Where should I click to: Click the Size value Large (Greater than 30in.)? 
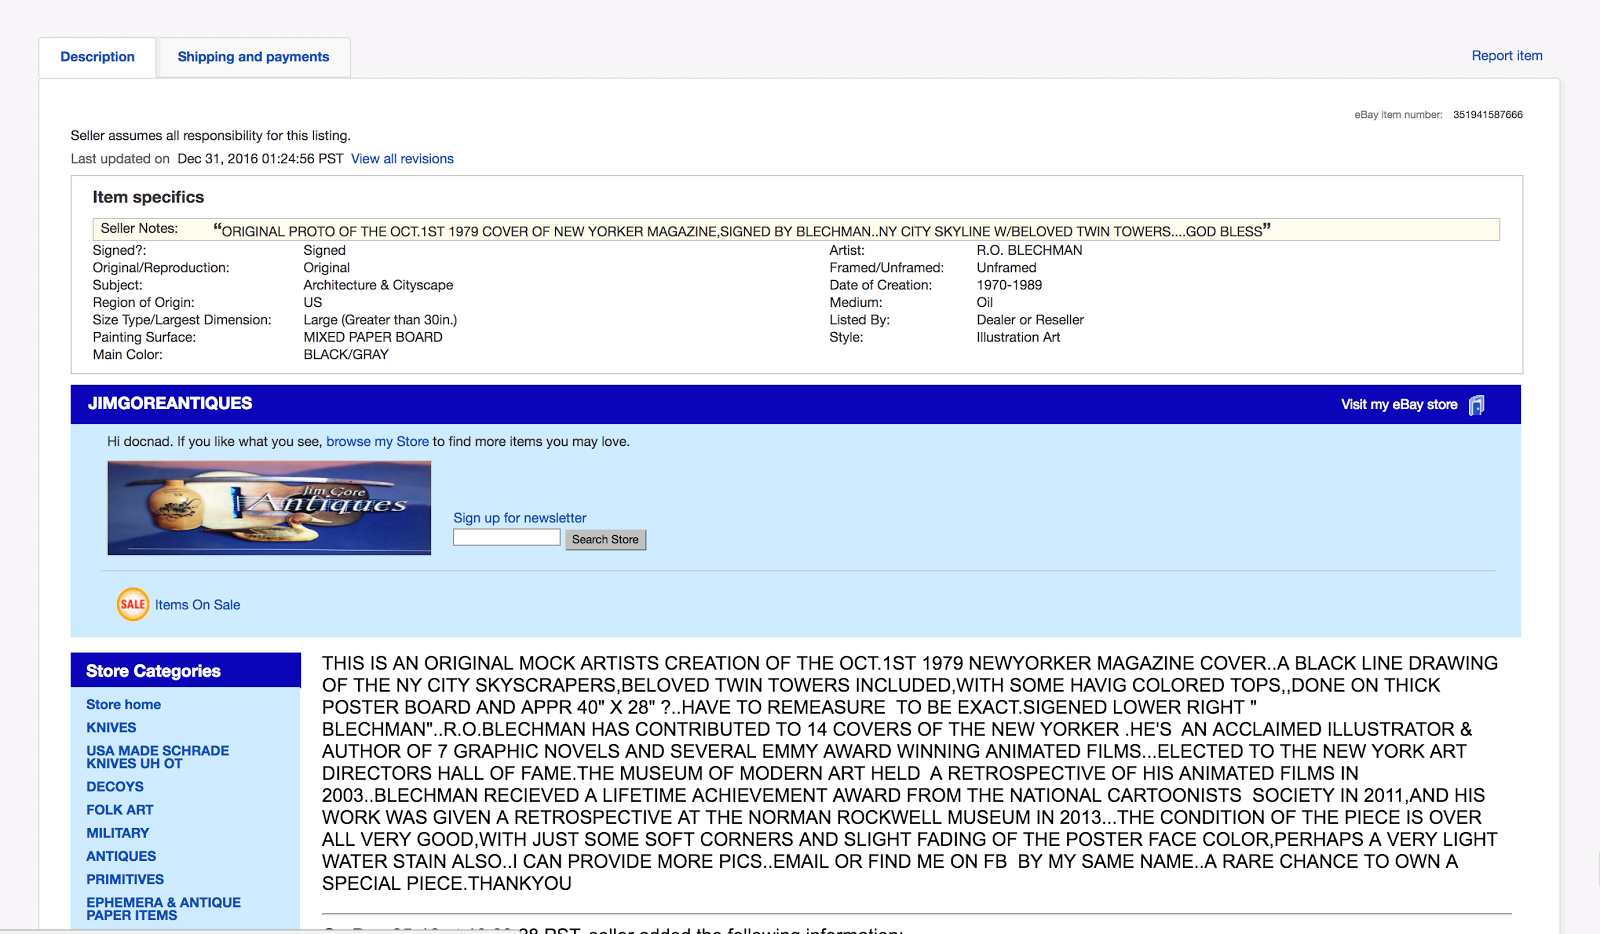(380, 321)
